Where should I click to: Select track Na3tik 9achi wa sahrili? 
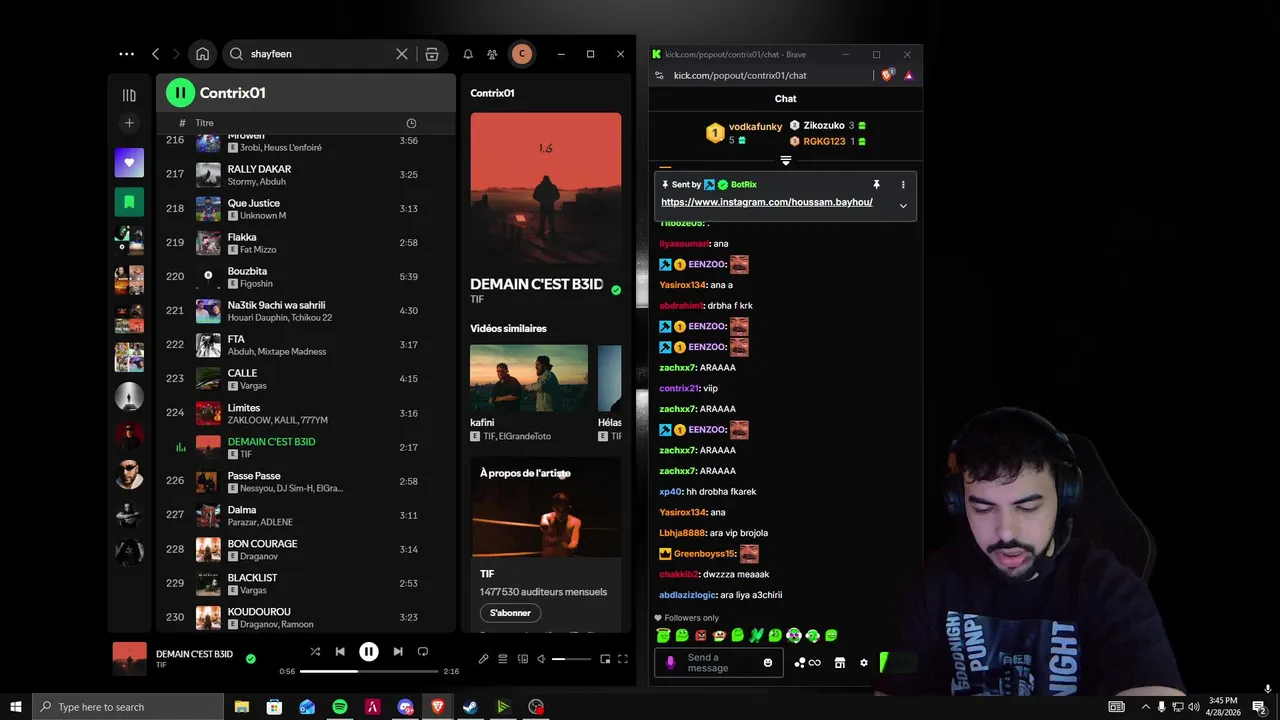tap(305, 311)
